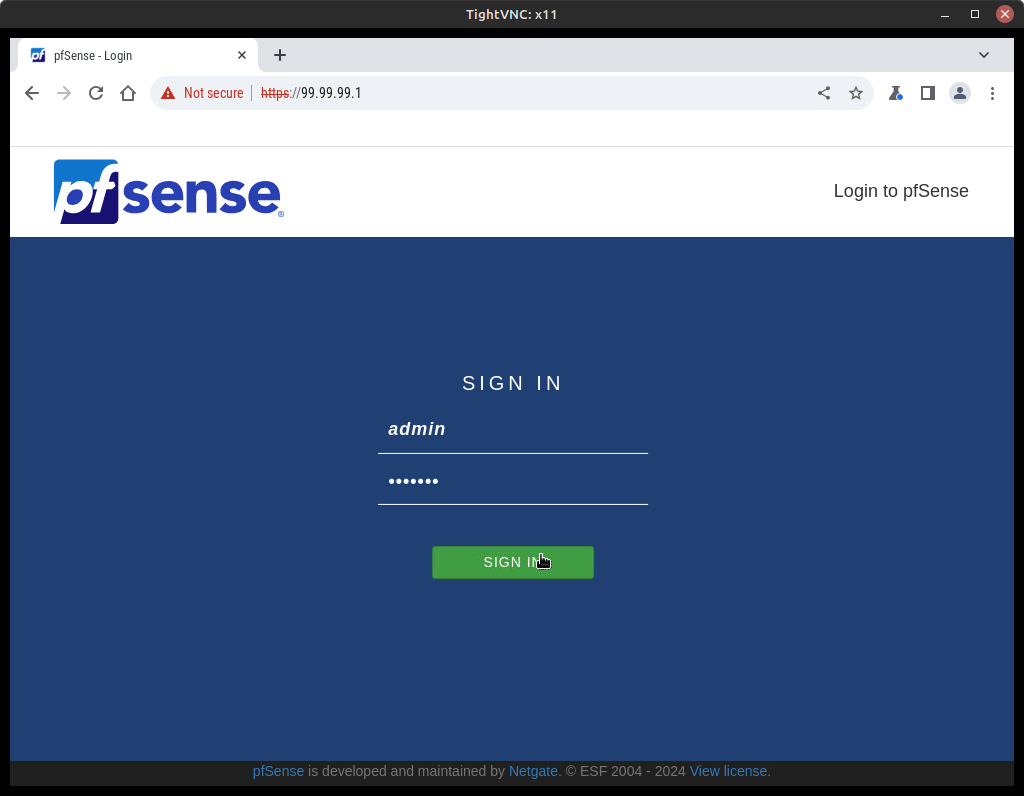Expand the tab search chevron
1024x796 pixels.
(984, 55)
